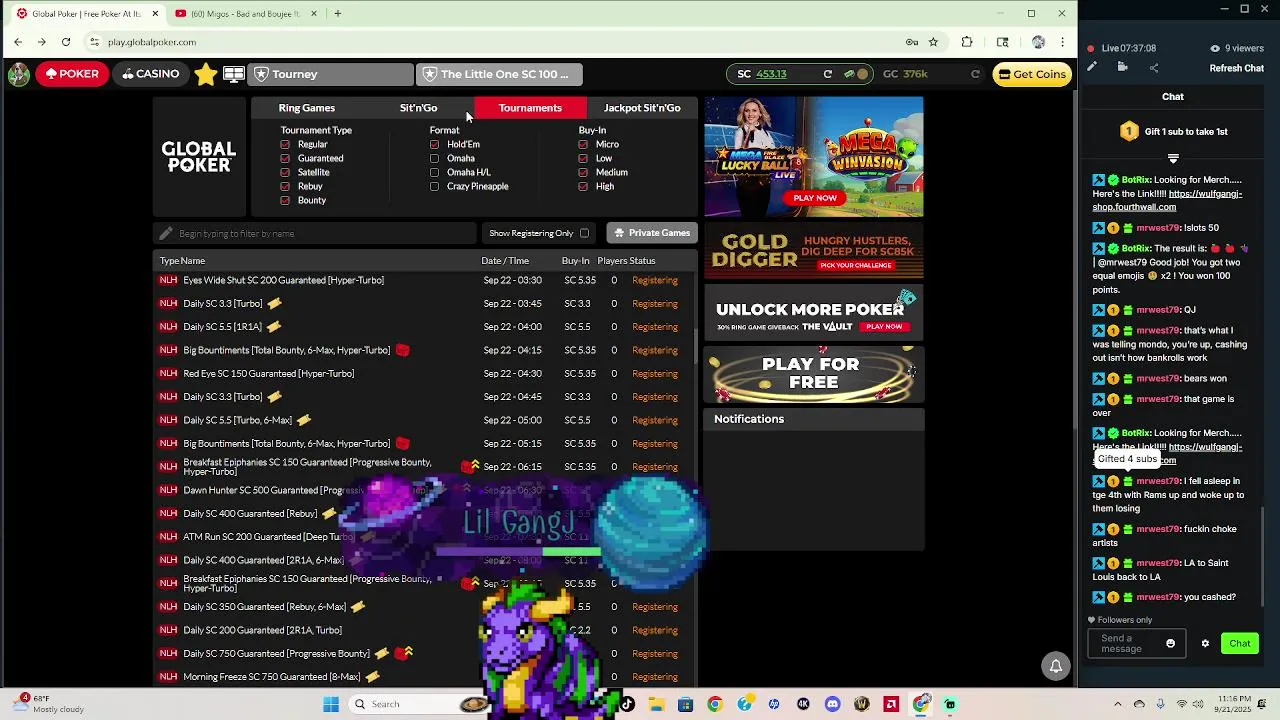1280x720 pixels.
Task: Open the Sit'n'Go tab
Action: tap(418, 108)
